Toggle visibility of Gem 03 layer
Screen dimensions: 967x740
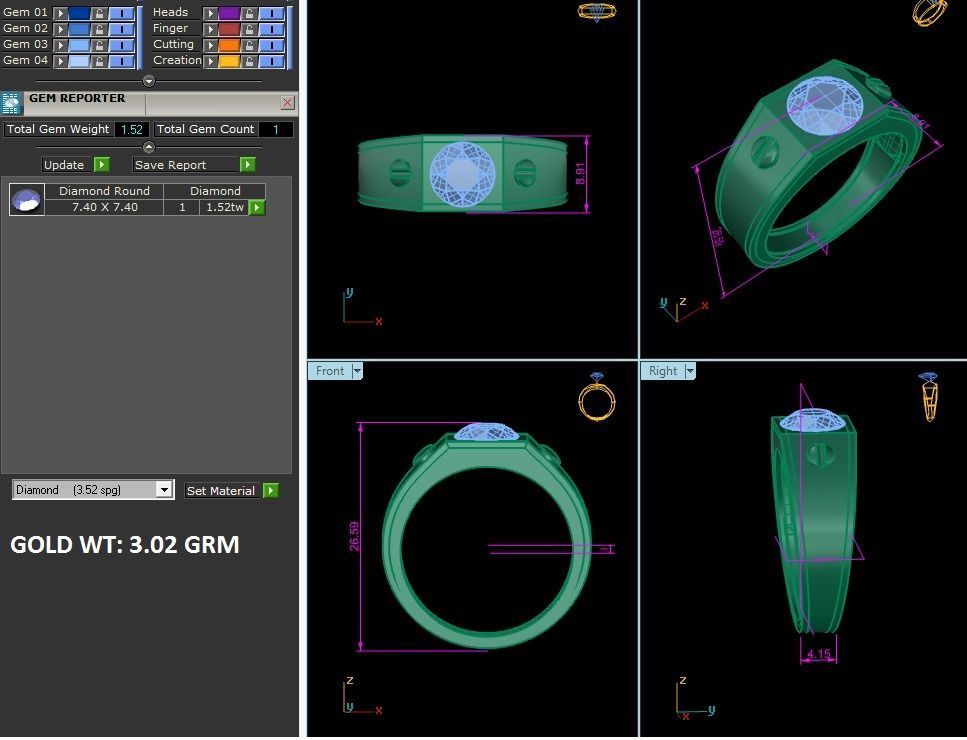click(121, 45)
